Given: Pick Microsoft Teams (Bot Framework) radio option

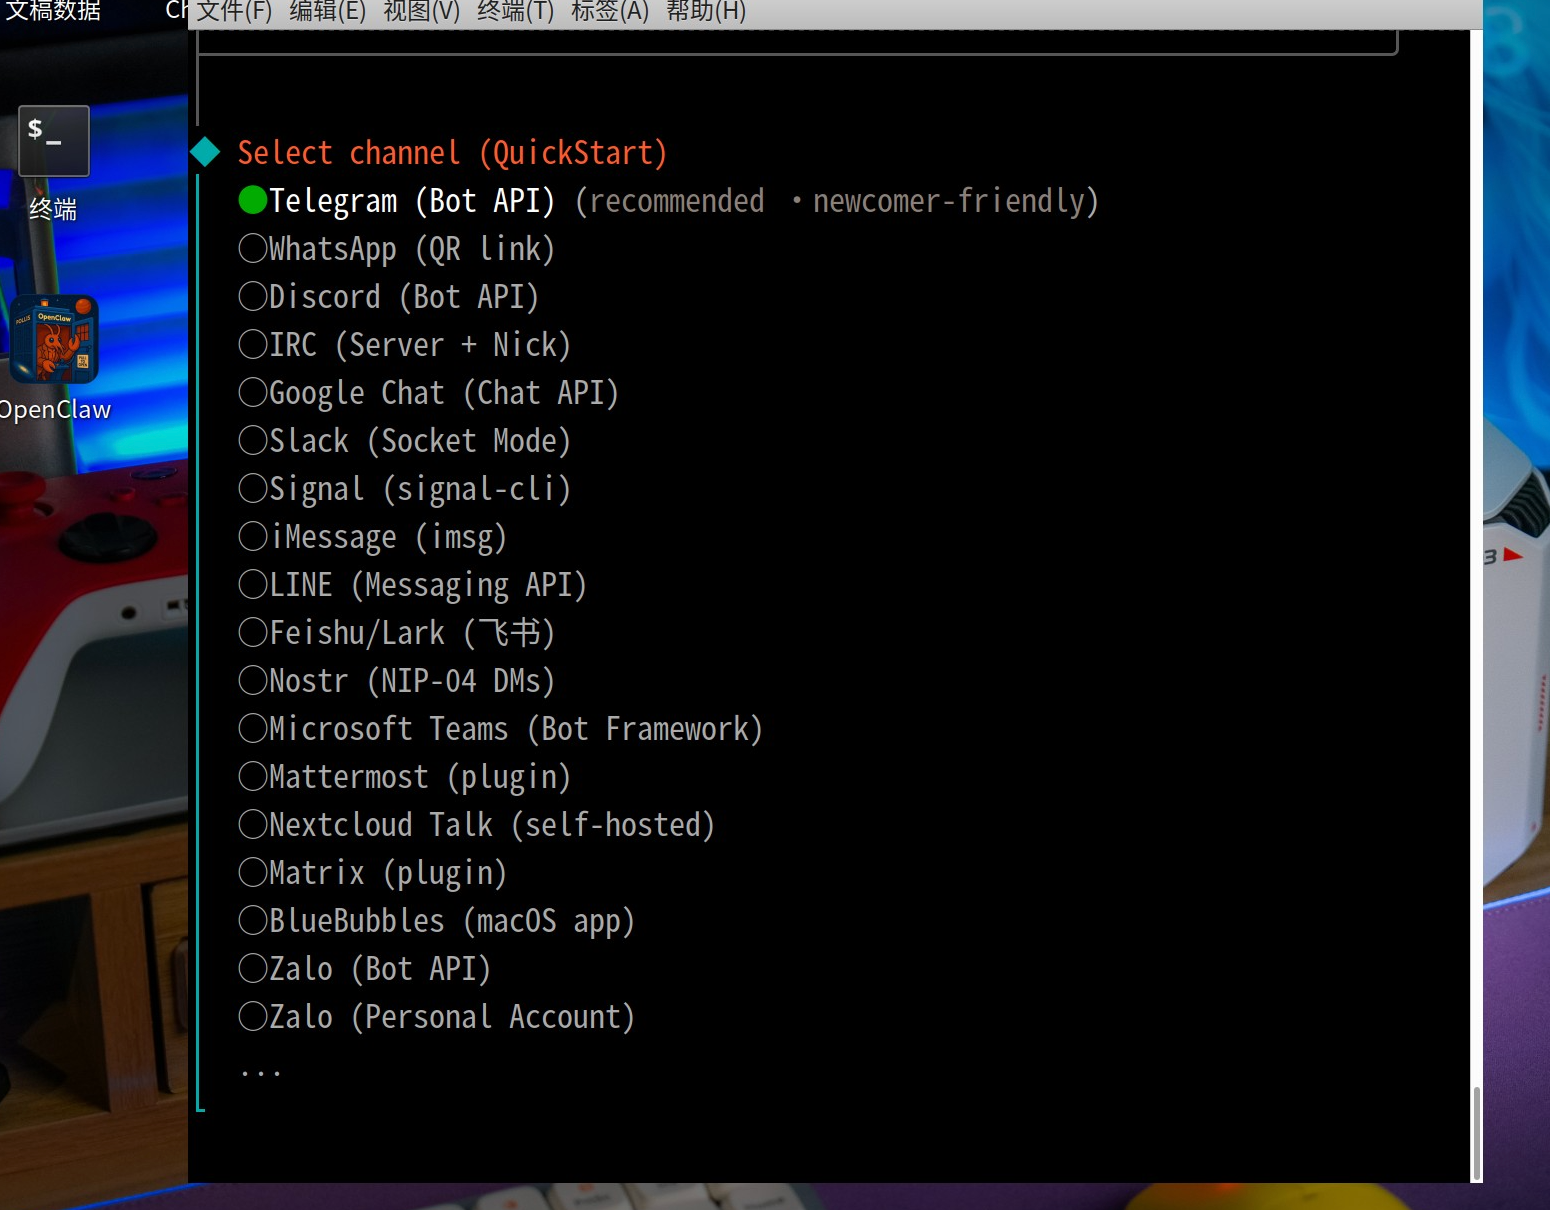Looking at the screenshot, I should pyautogui.click(x=253, y=728).
